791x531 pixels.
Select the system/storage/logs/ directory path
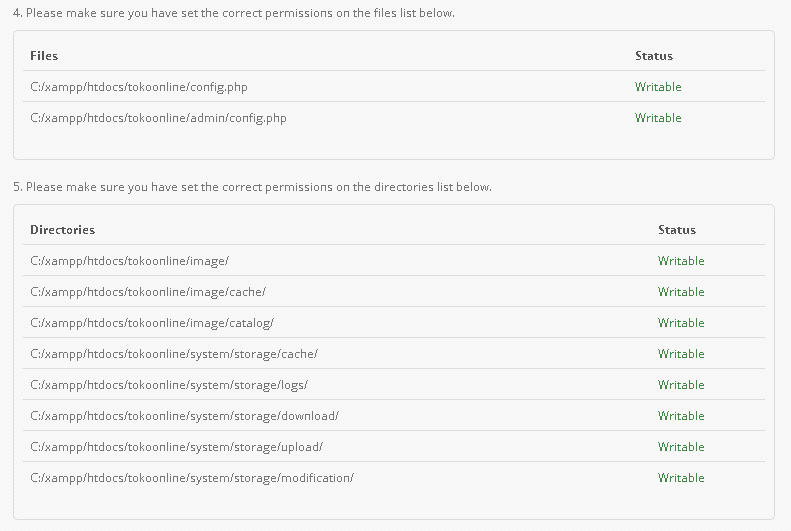click(x=168, y=385)
